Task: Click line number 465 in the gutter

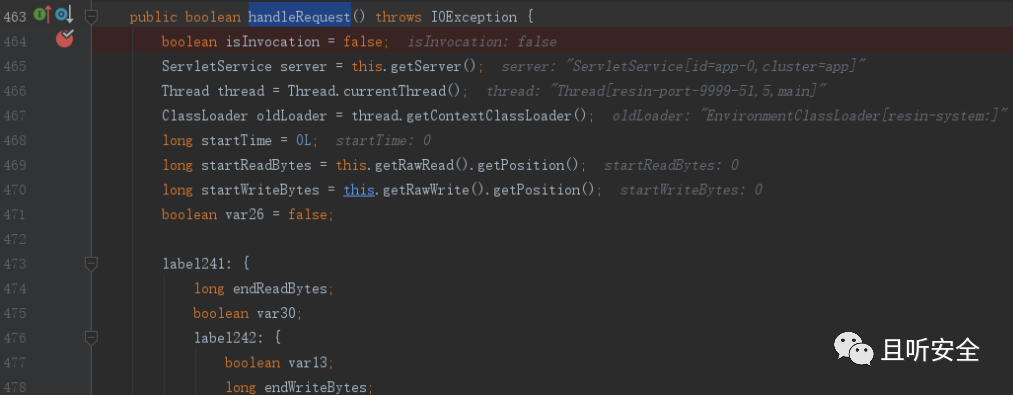Action: (x=14, y=67)
